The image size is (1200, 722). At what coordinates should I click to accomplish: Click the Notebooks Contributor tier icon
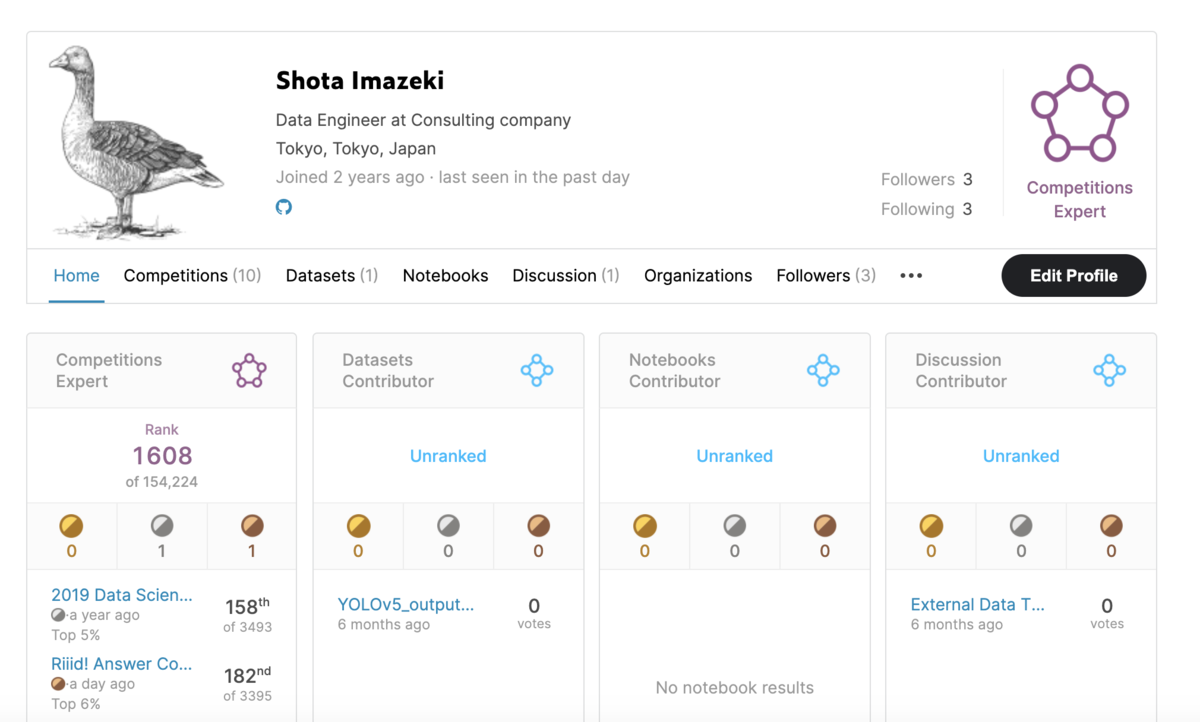pyautogui.click(x=823, y=371)
